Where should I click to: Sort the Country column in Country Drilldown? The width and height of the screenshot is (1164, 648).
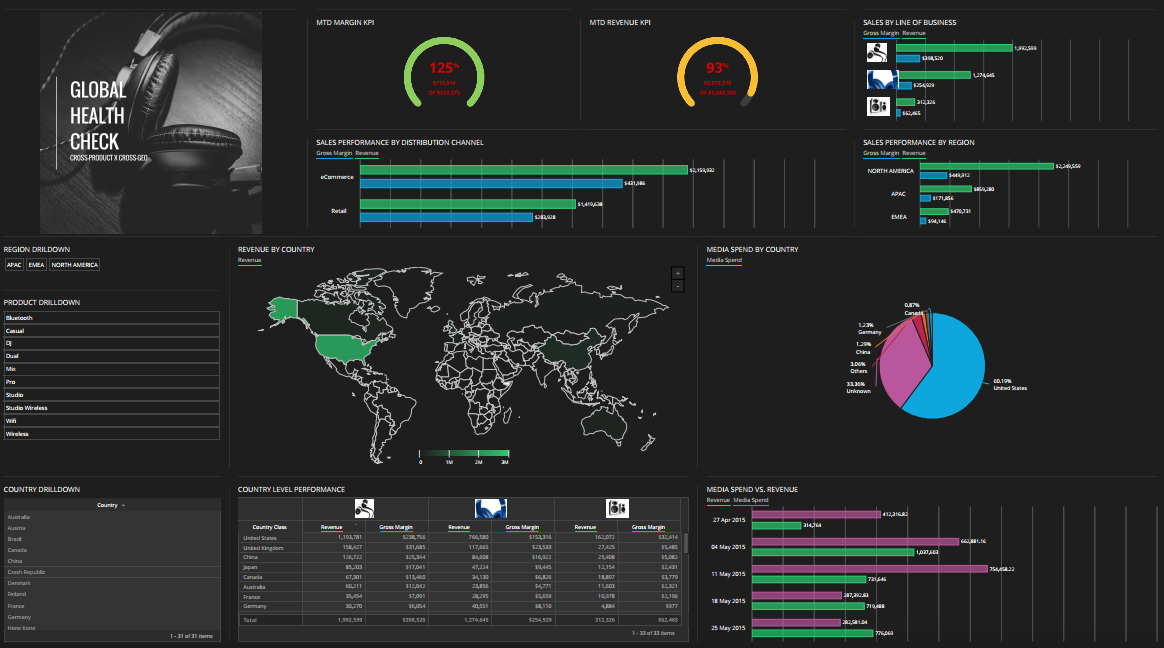111,505
